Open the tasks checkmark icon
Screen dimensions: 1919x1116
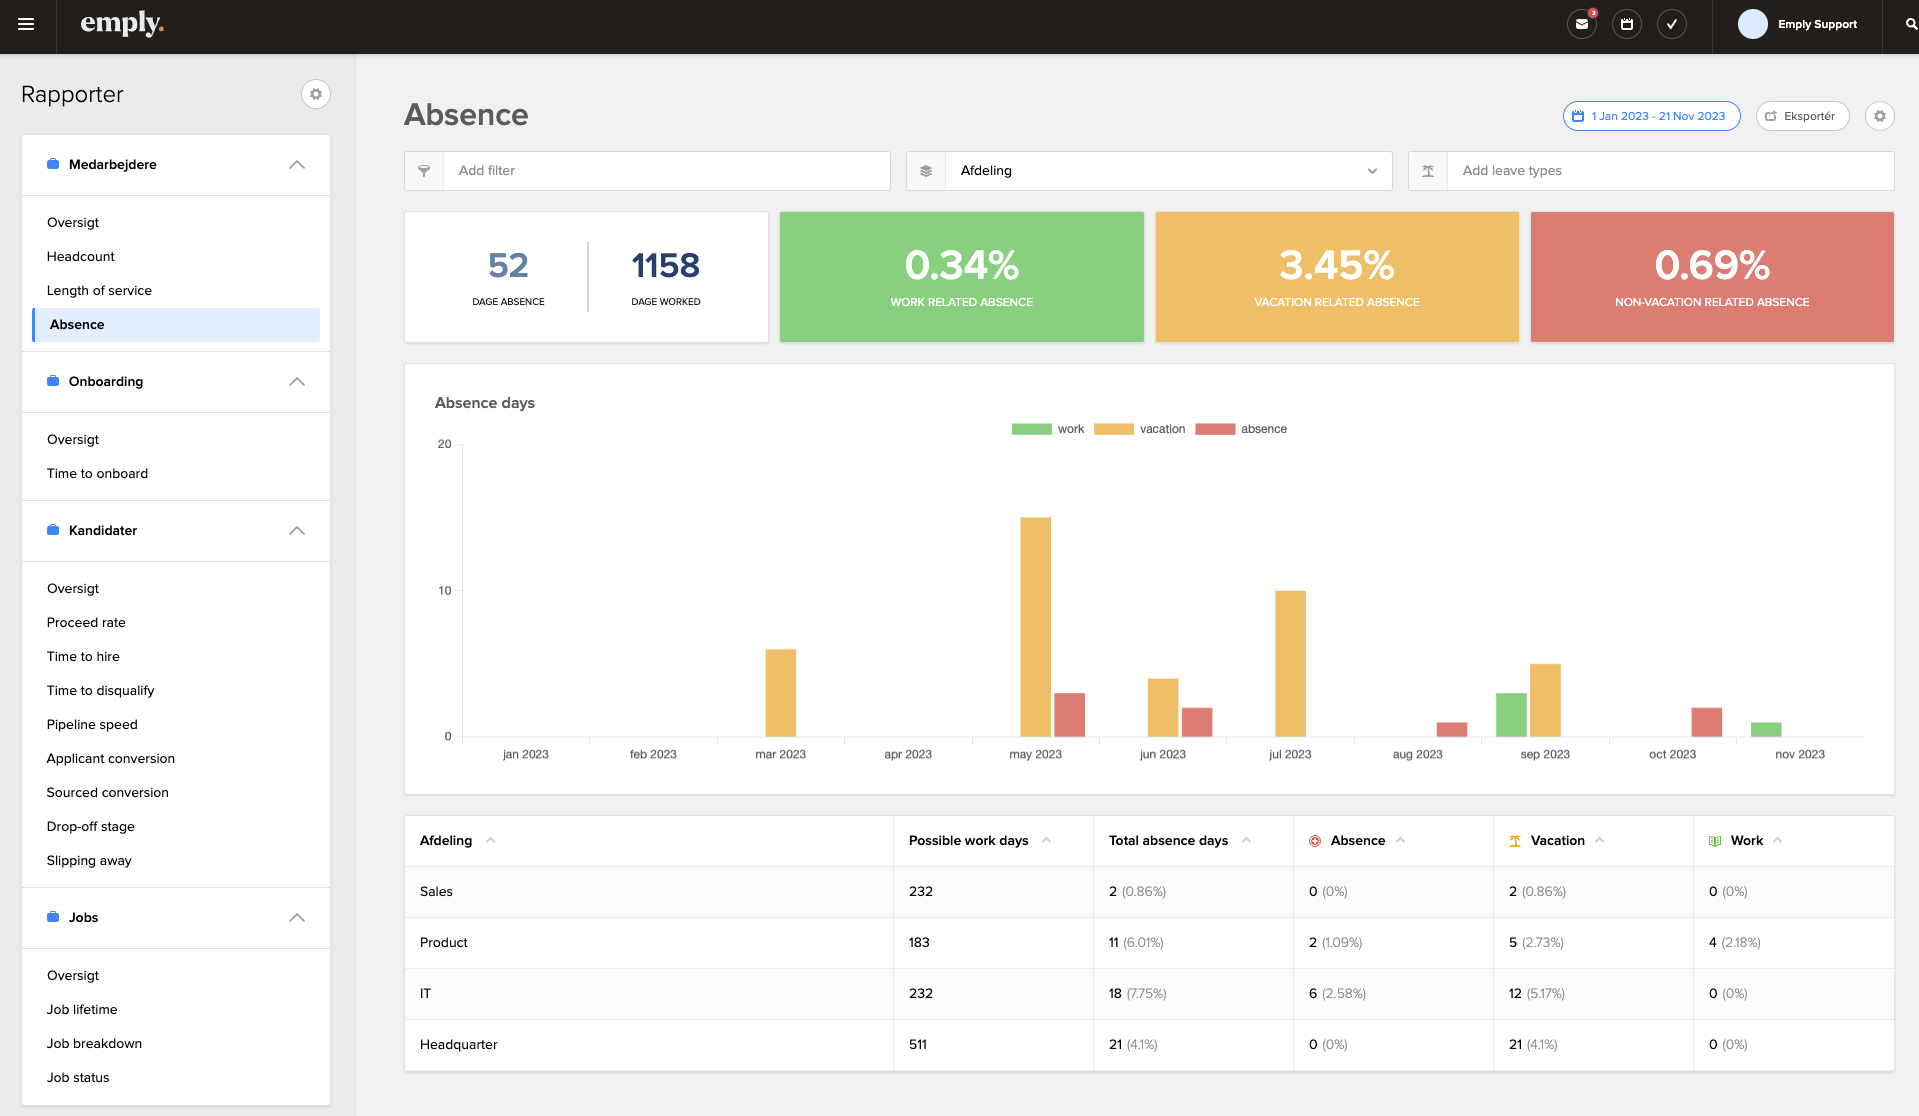click(1671, 25)
